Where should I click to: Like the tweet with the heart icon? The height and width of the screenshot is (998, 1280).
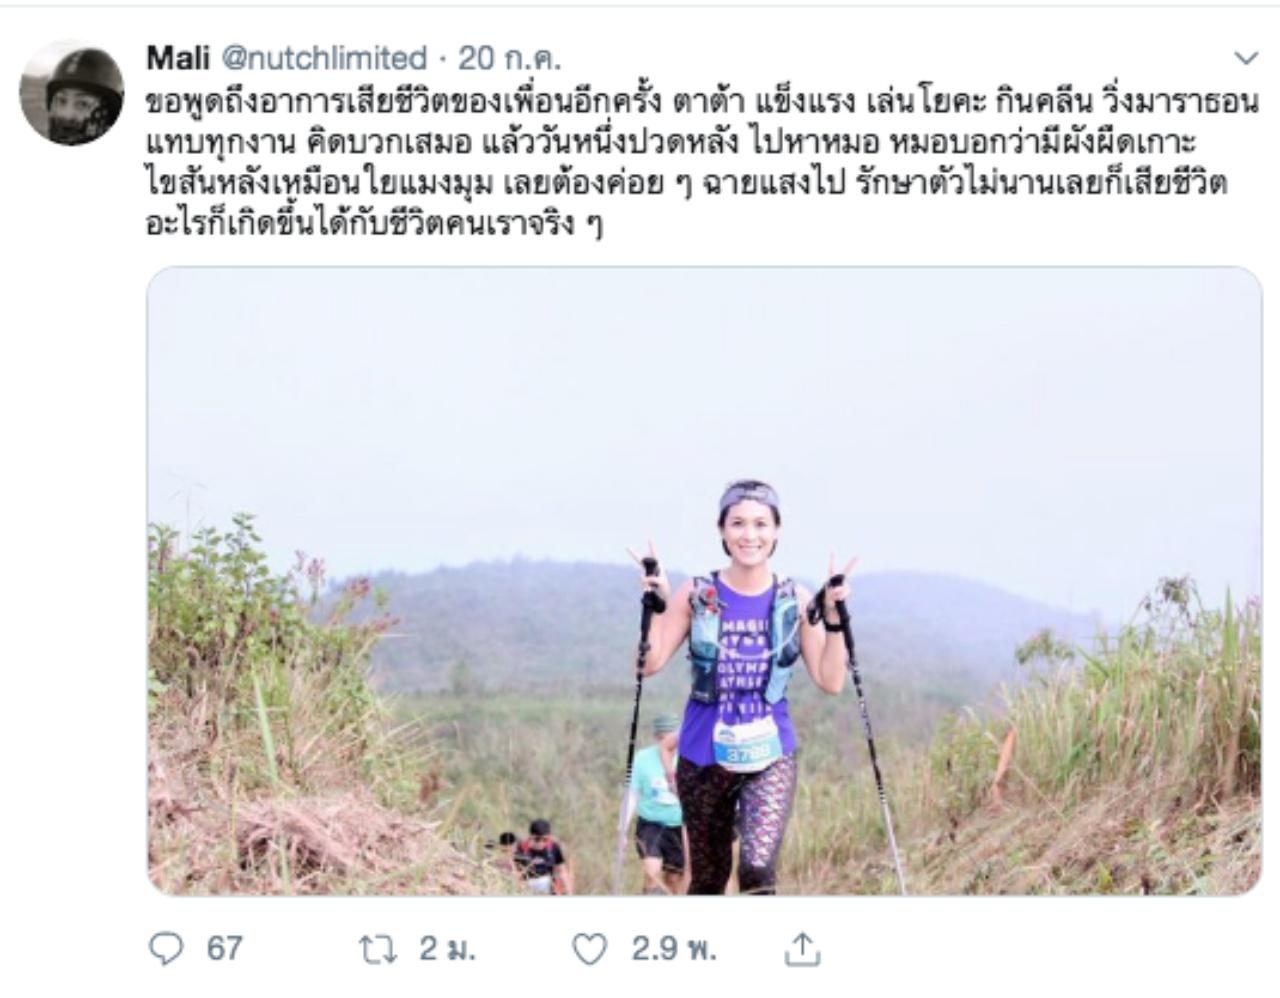[x=589, y=949]
